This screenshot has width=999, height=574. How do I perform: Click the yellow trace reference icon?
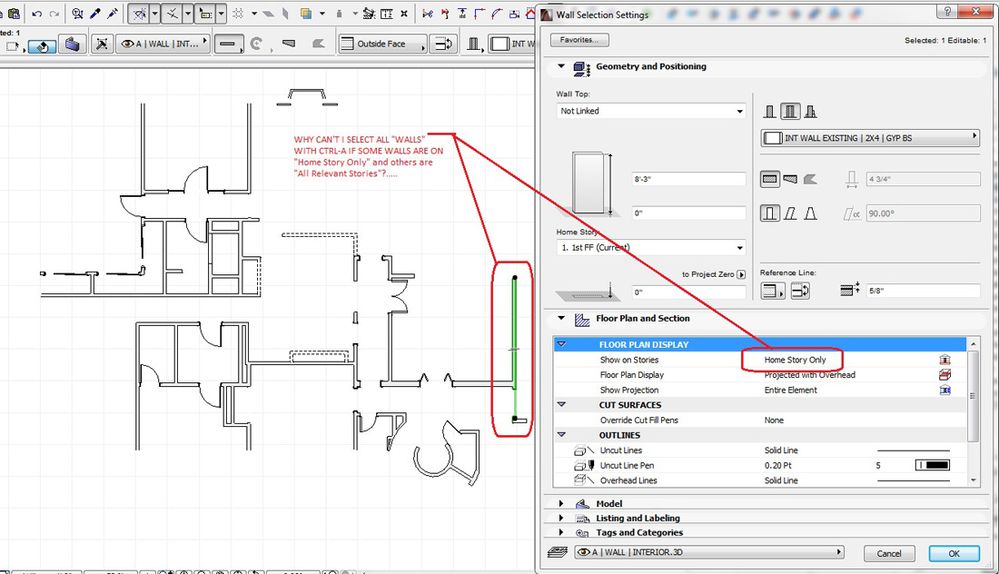(x=306, y=13)
